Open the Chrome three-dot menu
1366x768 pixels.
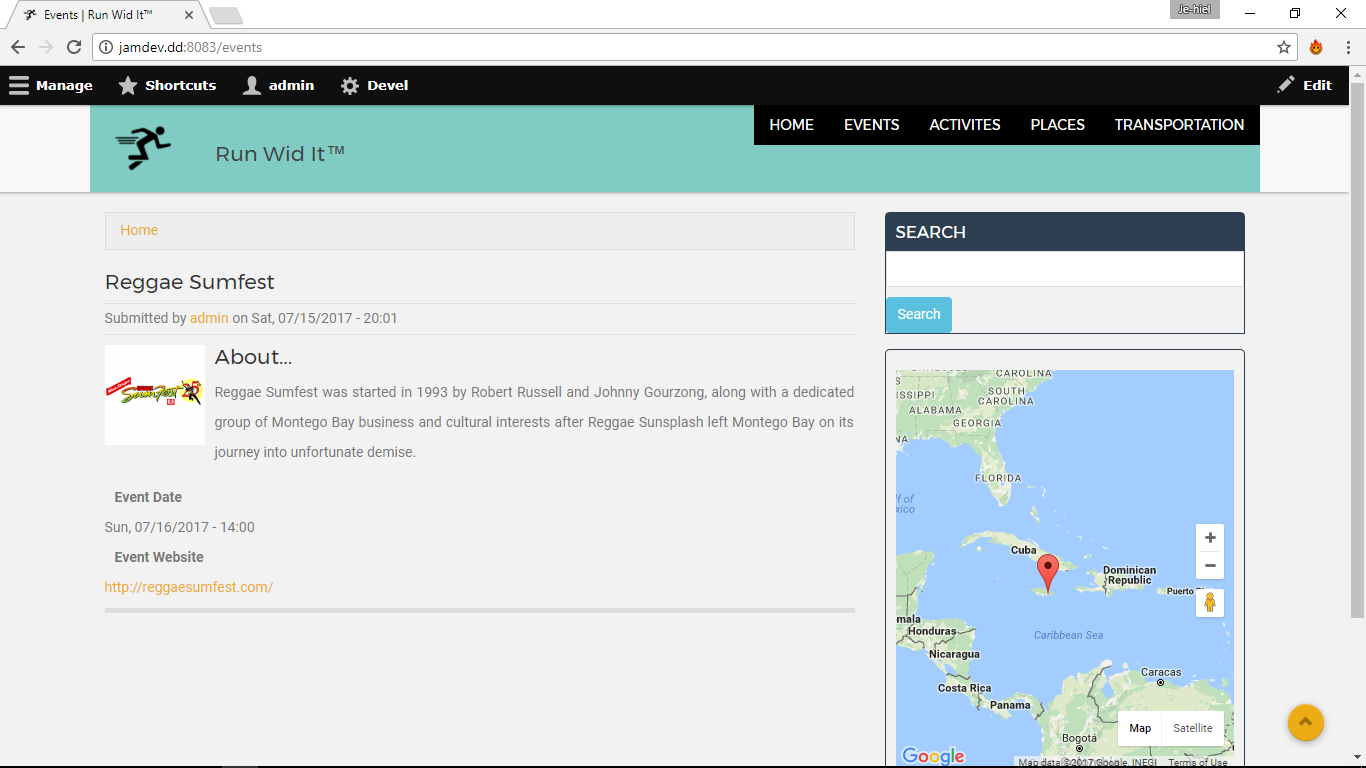pos(1348,47)
